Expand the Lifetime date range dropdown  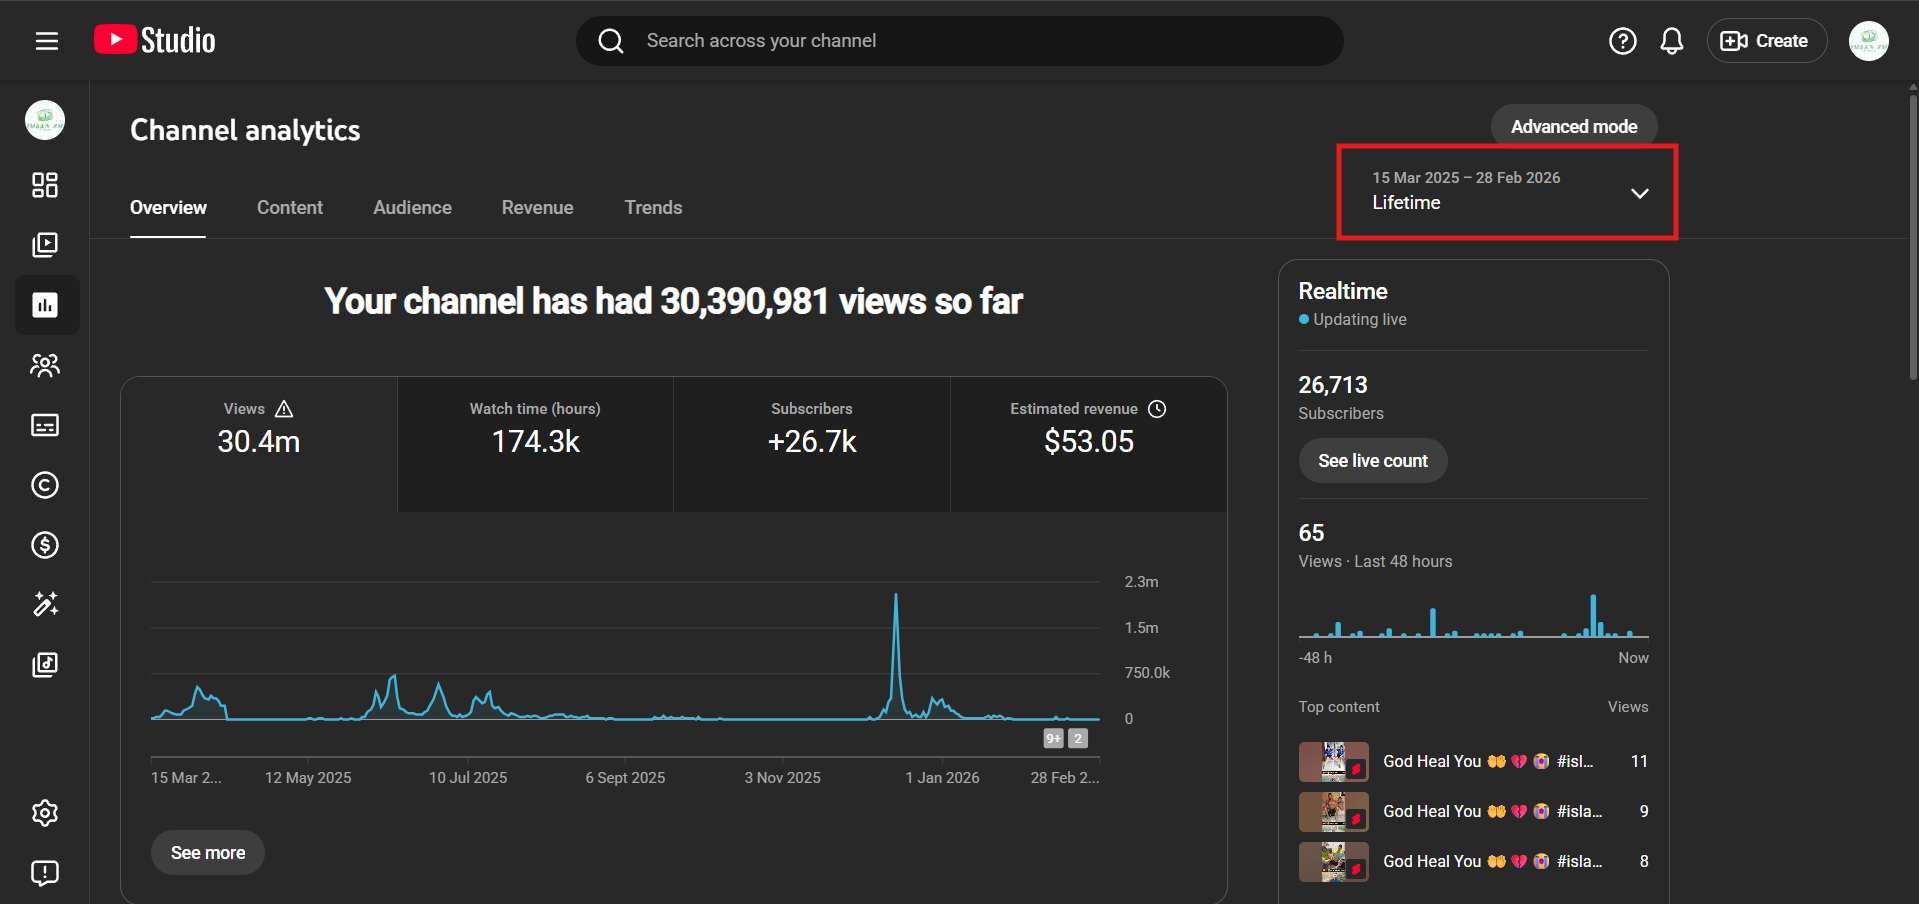point(1507,191)
